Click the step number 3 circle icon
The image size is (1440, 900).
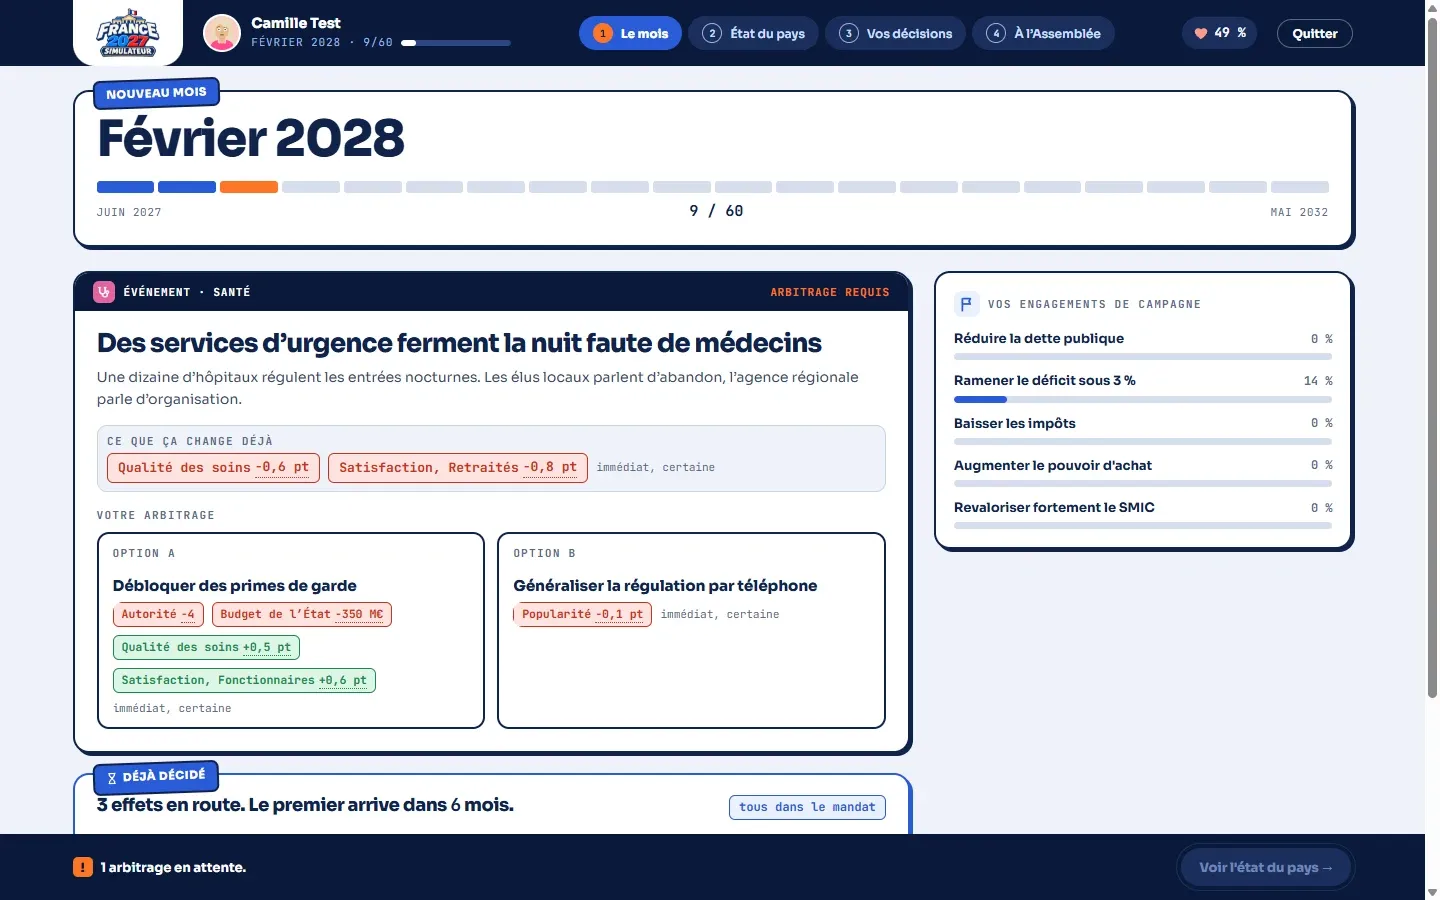tap(849, 33)
